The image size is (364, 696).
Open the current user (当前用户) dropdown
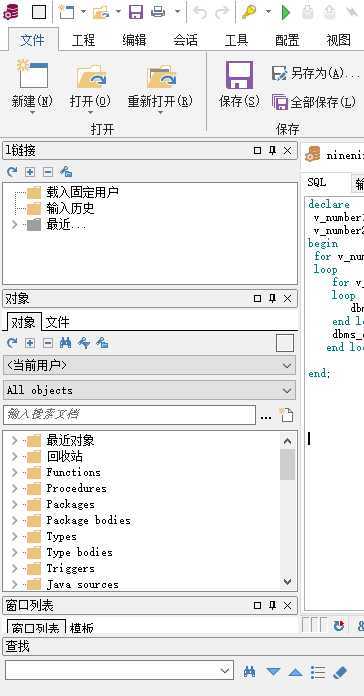[x=287, y=365]
